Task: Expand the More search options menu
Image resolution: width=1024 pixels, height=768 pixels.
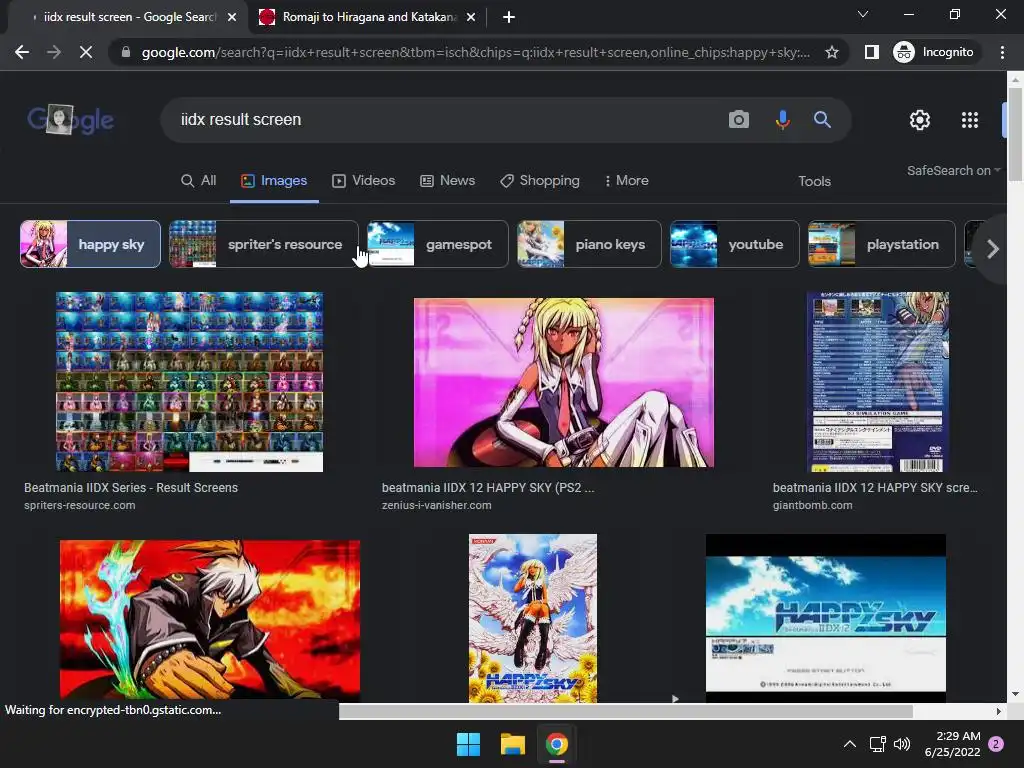Action: [626, 181]
